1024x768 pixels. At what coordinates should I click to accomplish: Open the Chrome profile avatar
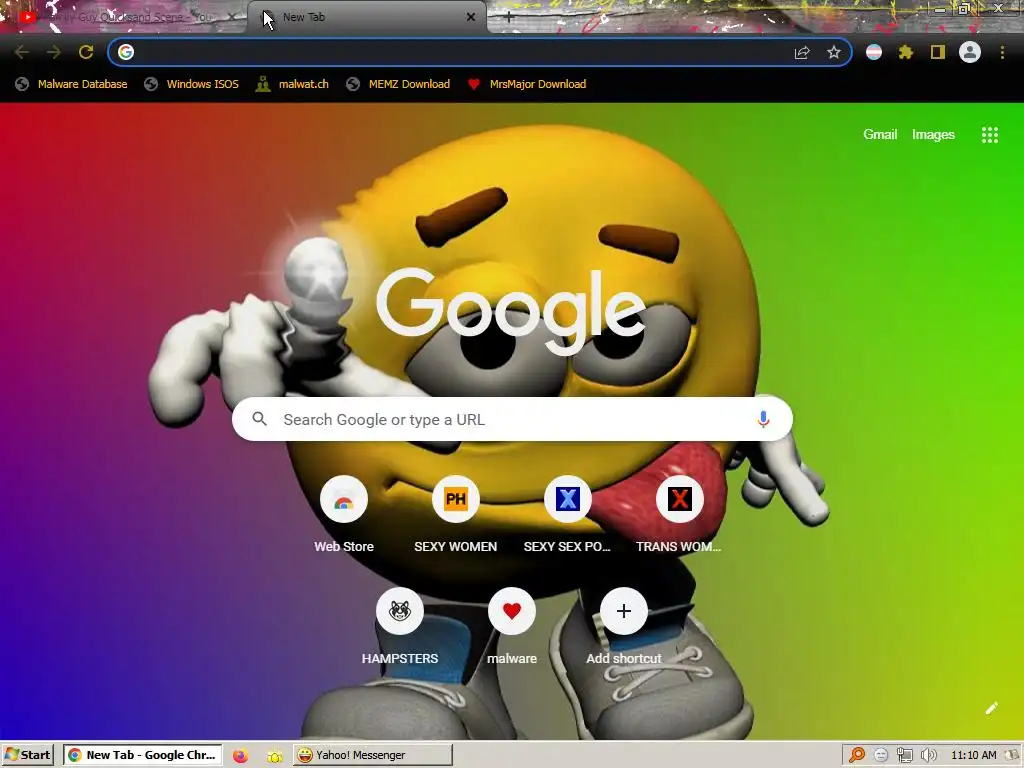click(x=970, y=52)
